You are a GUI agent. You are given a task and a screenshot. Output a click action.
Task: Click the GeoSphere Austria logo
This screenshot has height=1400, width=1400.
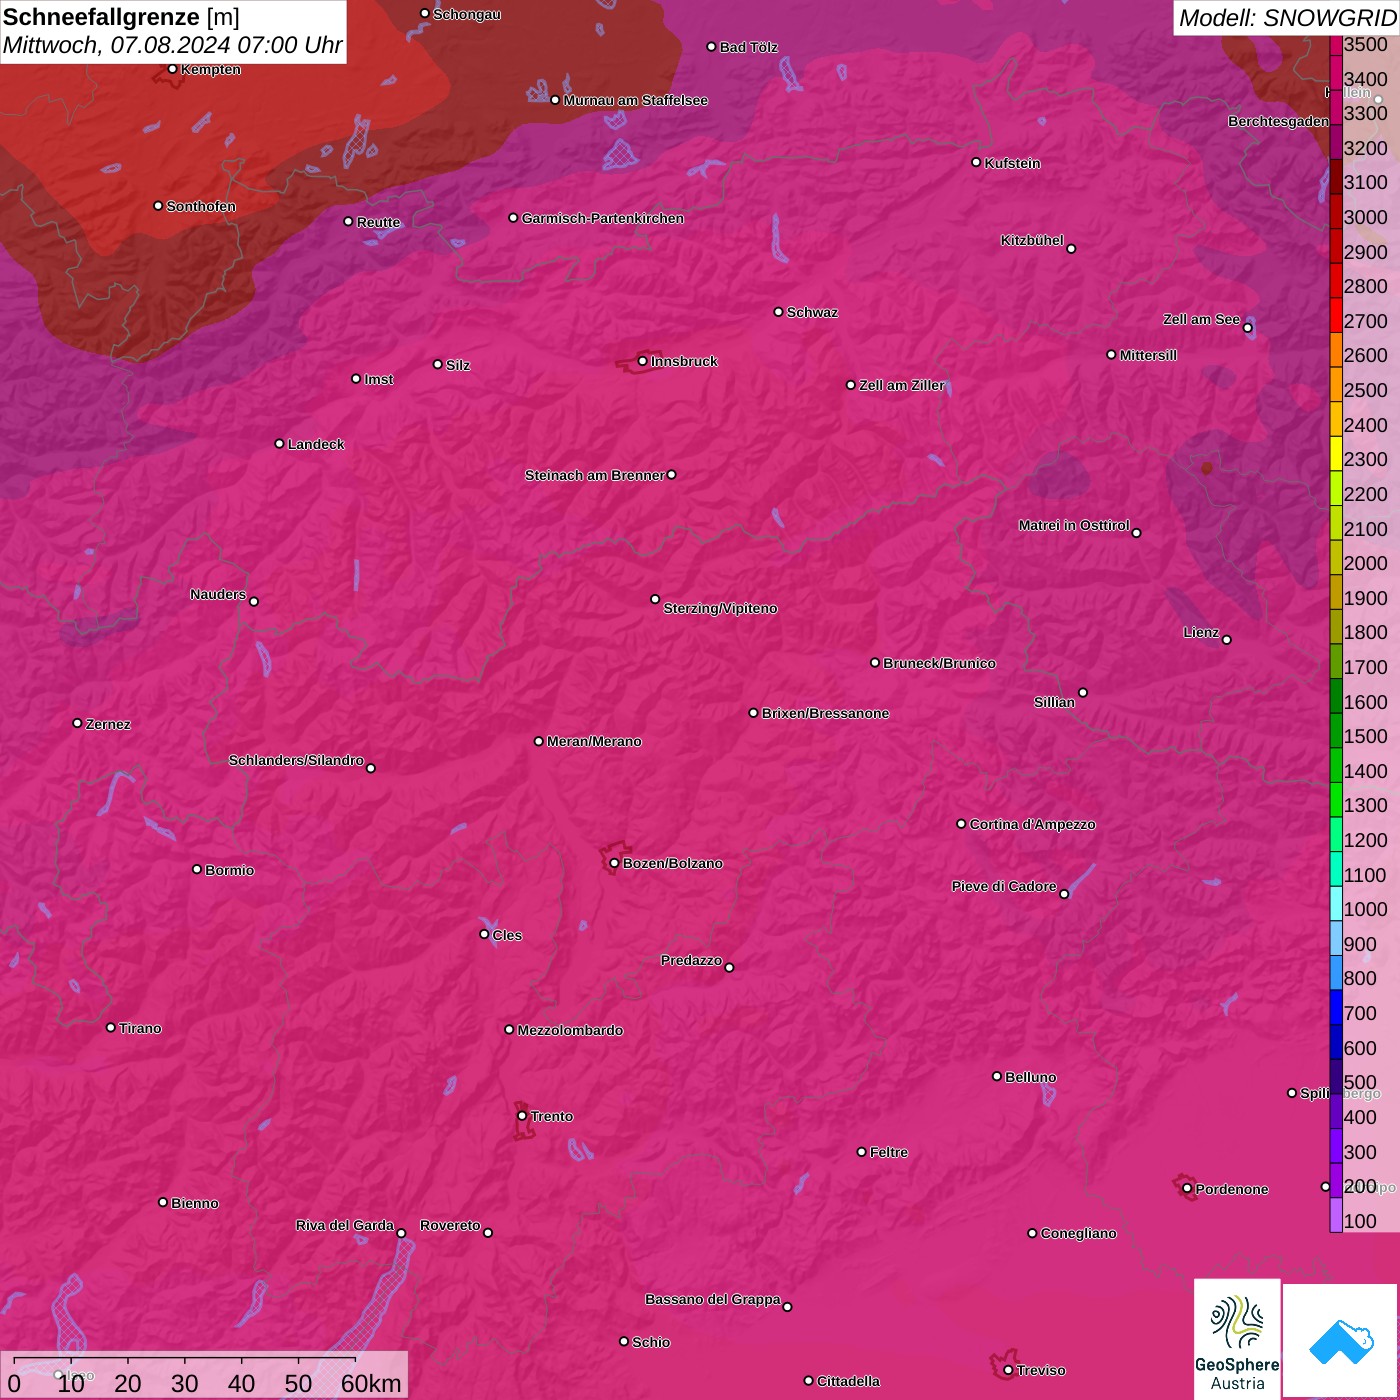pos(1237,1338)
